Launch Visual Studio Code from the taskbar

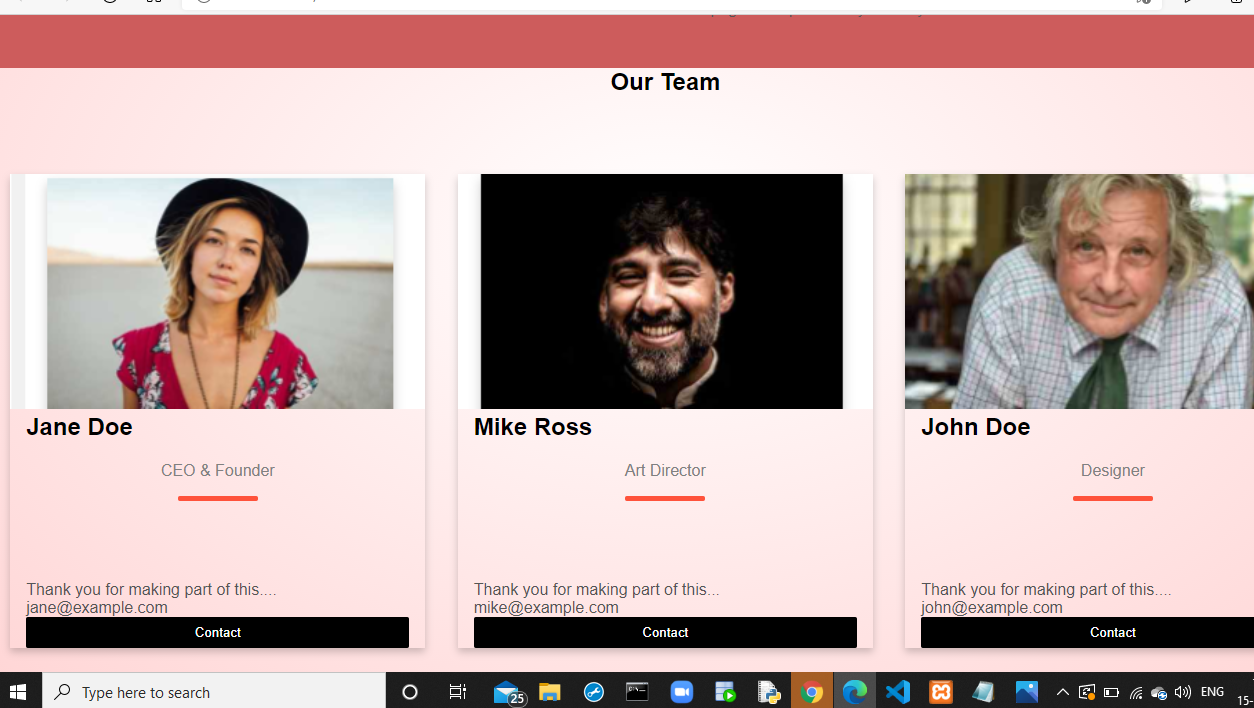pos(897,691)
